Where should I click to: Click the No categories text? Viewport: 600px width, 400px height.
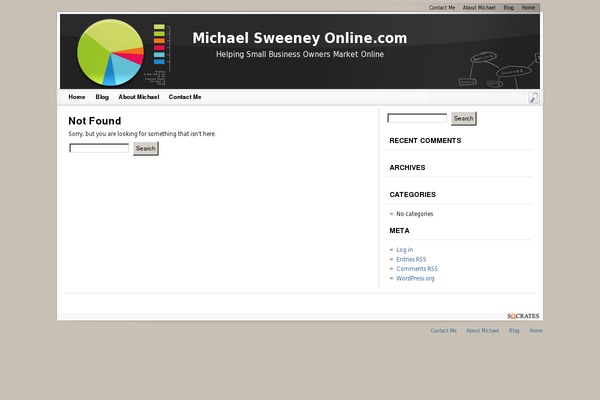tap(415, 214)
